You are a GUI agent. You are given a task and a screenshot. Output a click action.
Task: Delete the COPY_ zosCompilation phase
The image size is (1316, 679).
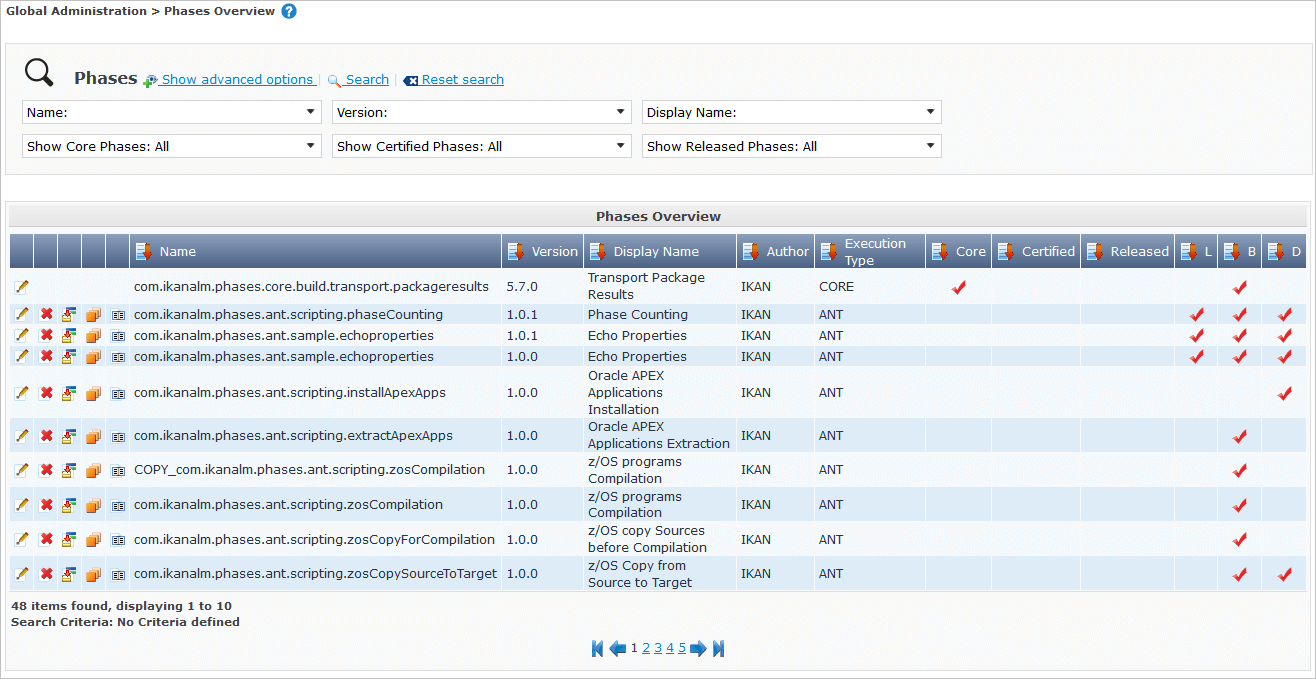point(46,470)
